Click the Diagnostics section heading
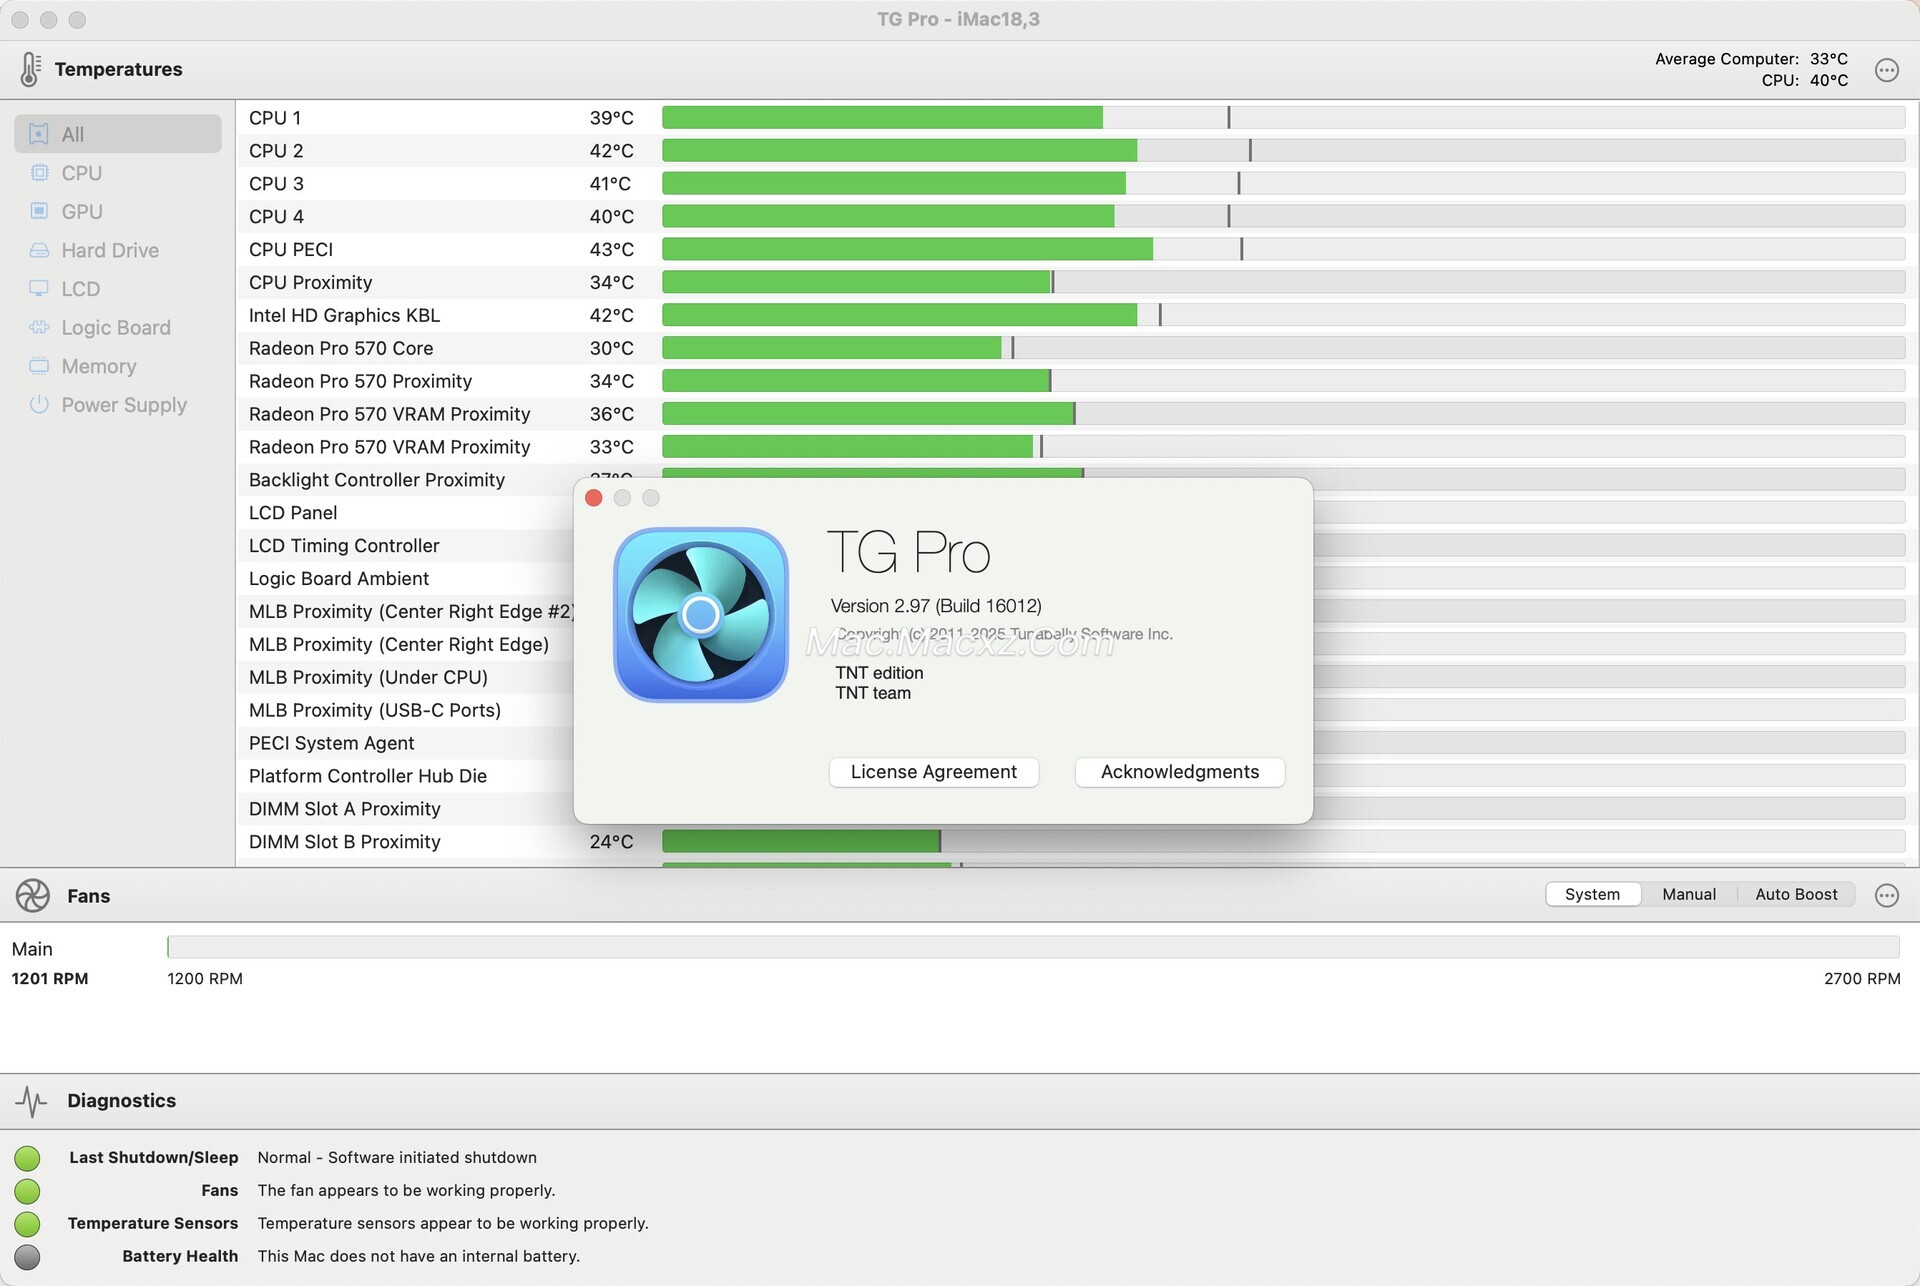1920x1286 pixels. point(121,1101)
